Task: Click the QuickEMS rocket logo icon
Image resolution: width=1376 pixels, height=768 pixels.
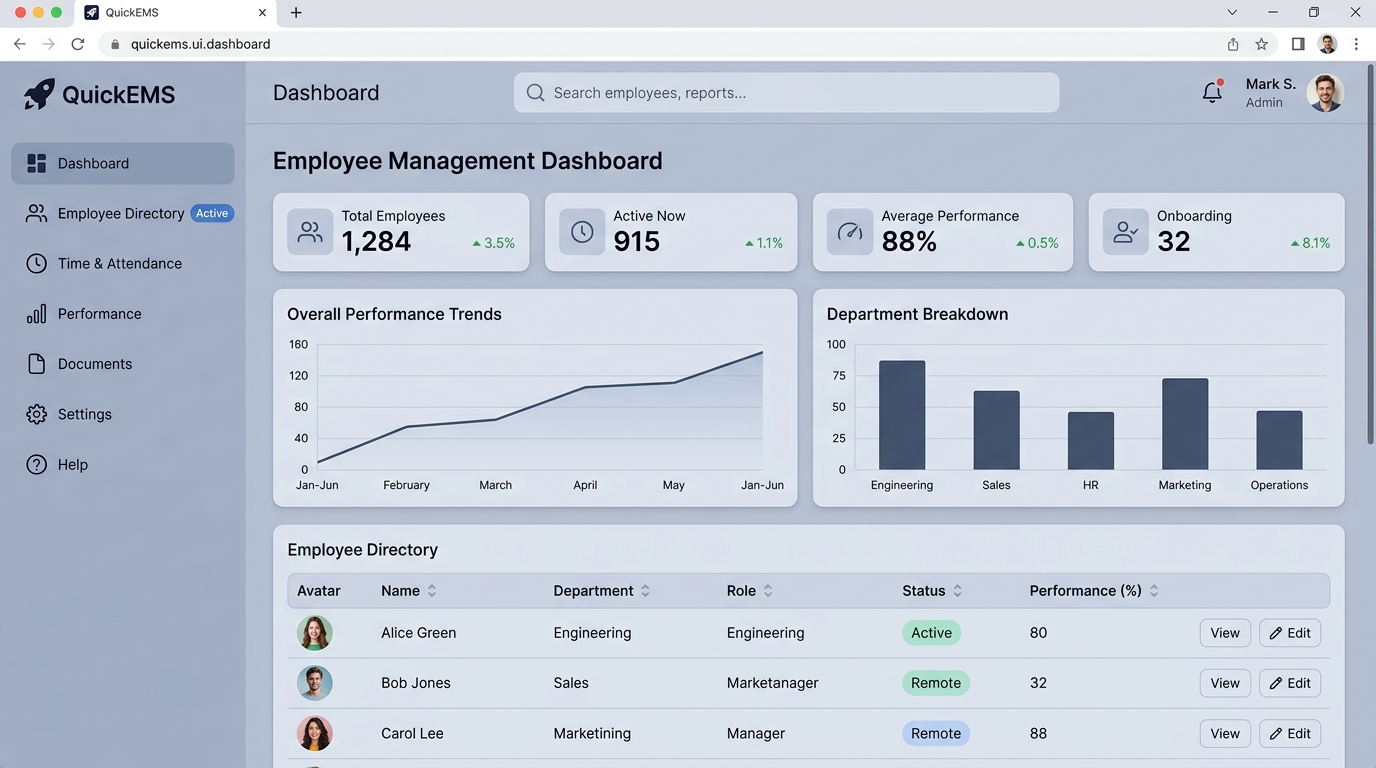Action: pos(39,94)
